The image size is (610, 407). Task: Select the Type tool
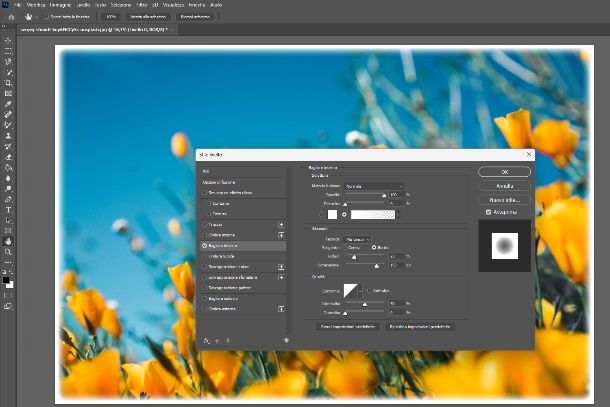(8, 210)
